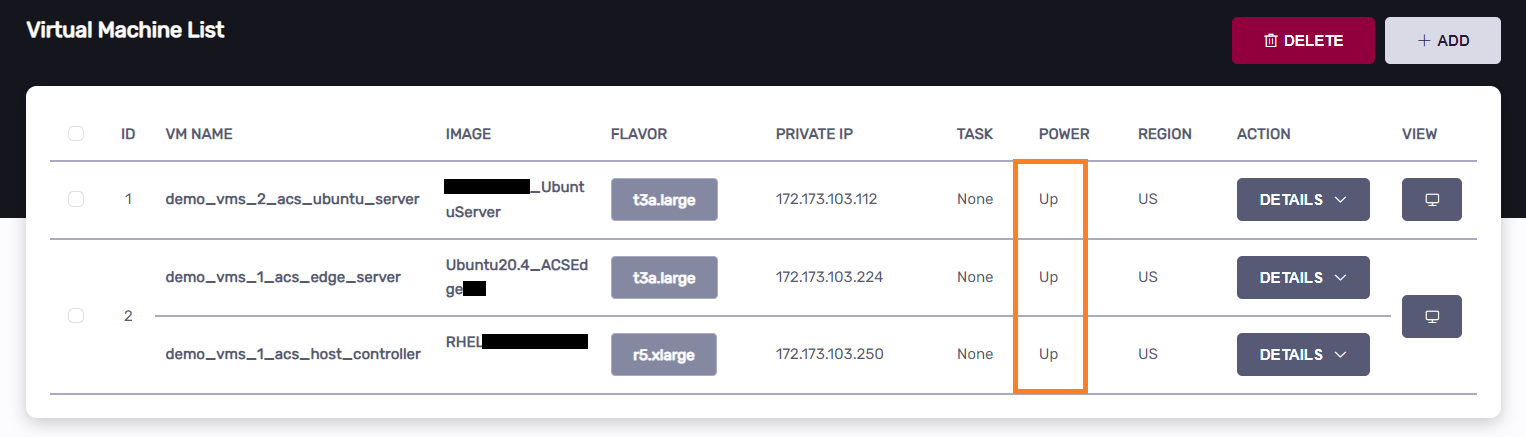Click the plus icon in Add button
The height and width of the screenshot is (437, 1526).
click(1424, 41)
